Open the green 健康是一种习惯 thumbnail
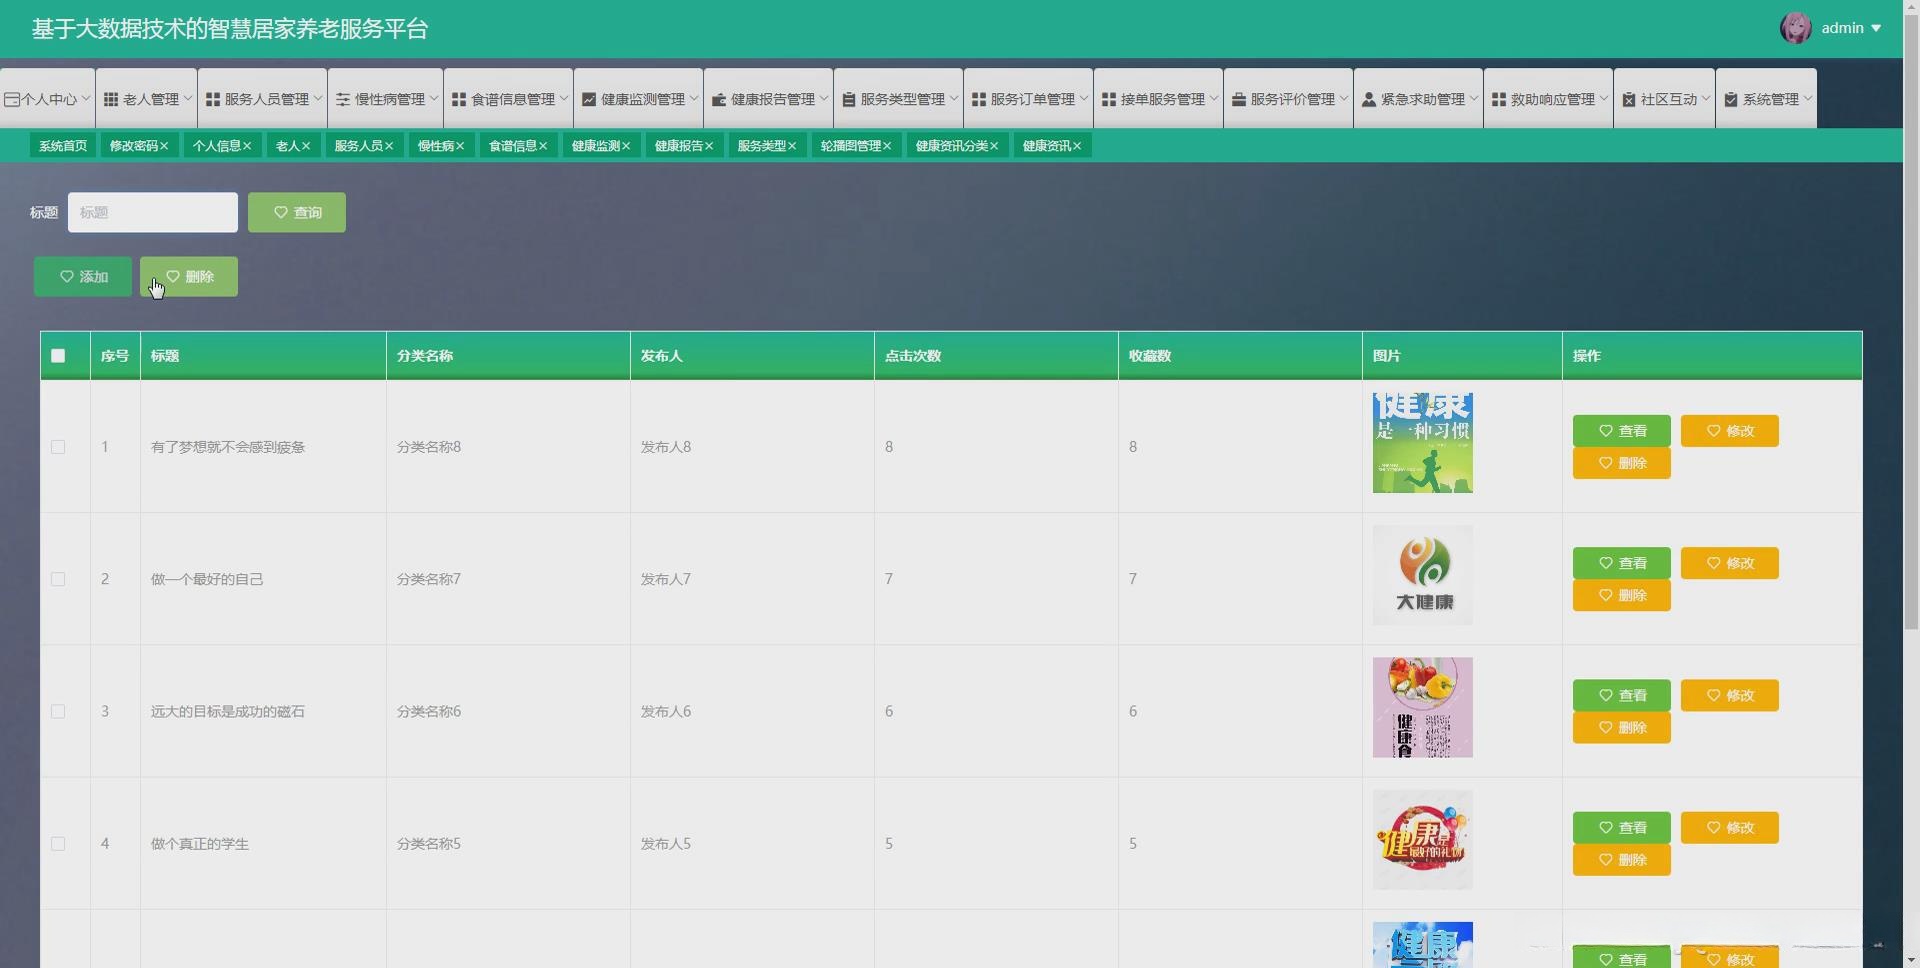1920x968 pixels. [x=1423, y=443]
